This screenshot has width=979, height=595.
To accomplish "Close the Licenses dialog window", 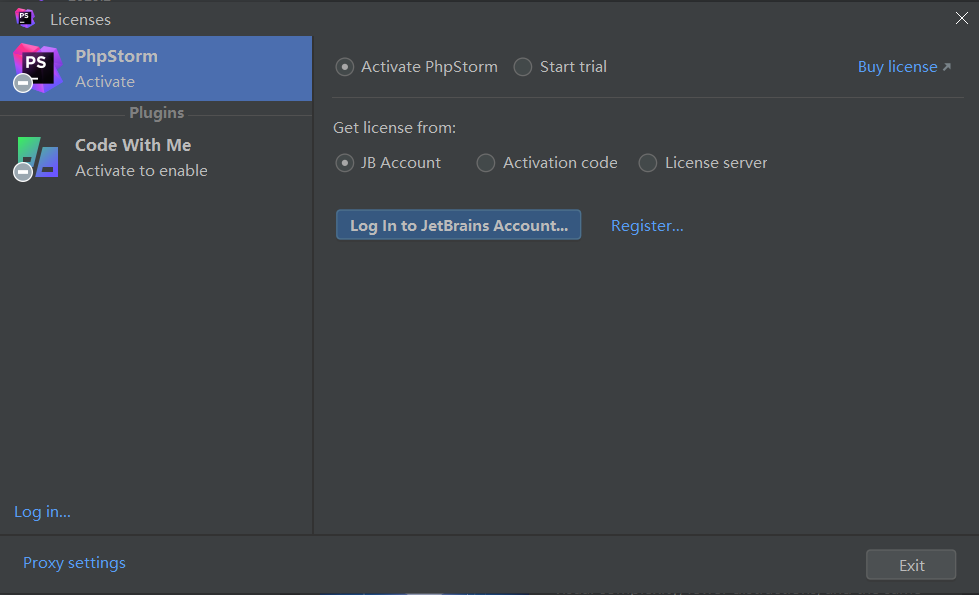I will coord(961,18).
